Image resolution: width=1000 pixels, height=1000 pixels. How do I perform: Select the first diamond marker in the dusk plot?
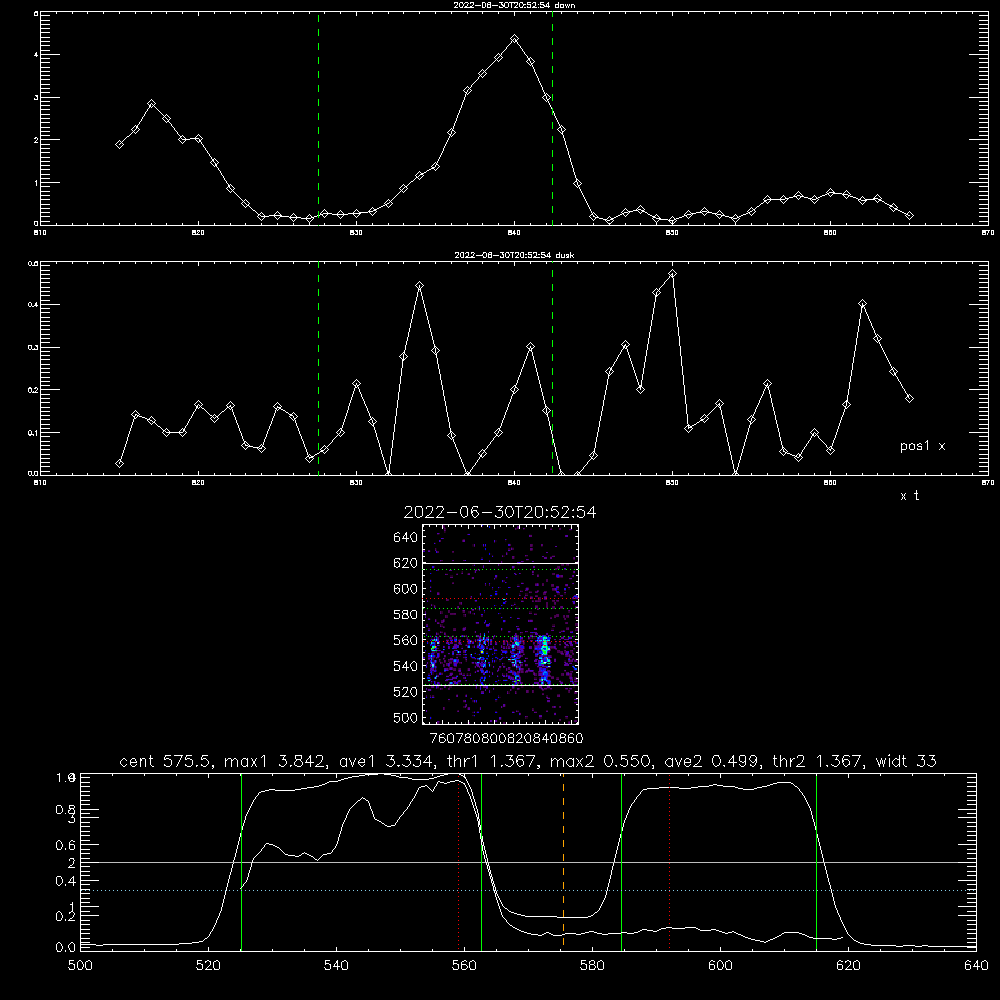coord(119,464)
